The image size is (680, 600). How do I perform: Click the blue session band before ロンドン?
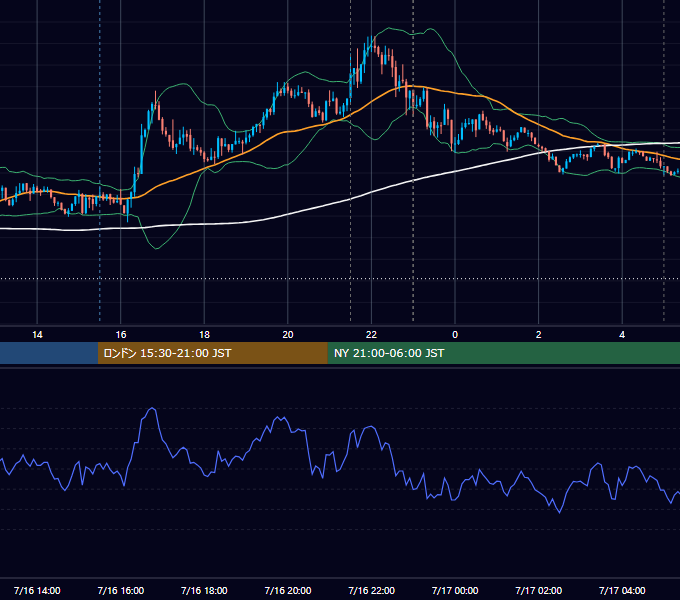pos(49,353)
